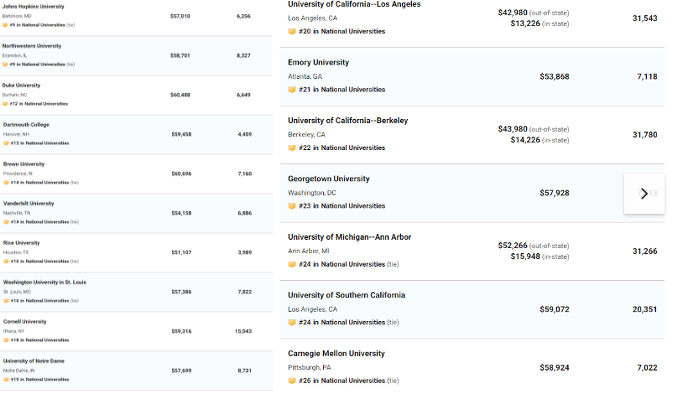Click '#18 in National Universities' under Cornell
Viewport: 683px width, 394px height.
[40, 340]
